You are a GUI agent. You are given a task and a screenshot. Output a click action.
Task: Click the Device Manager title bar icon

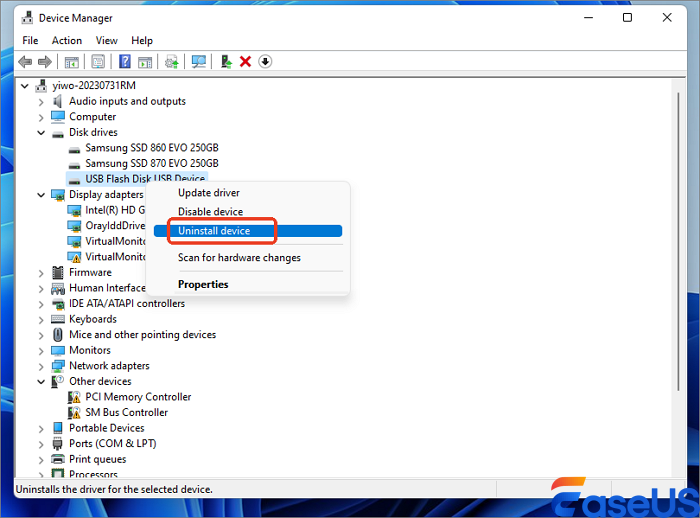point(27,18)
